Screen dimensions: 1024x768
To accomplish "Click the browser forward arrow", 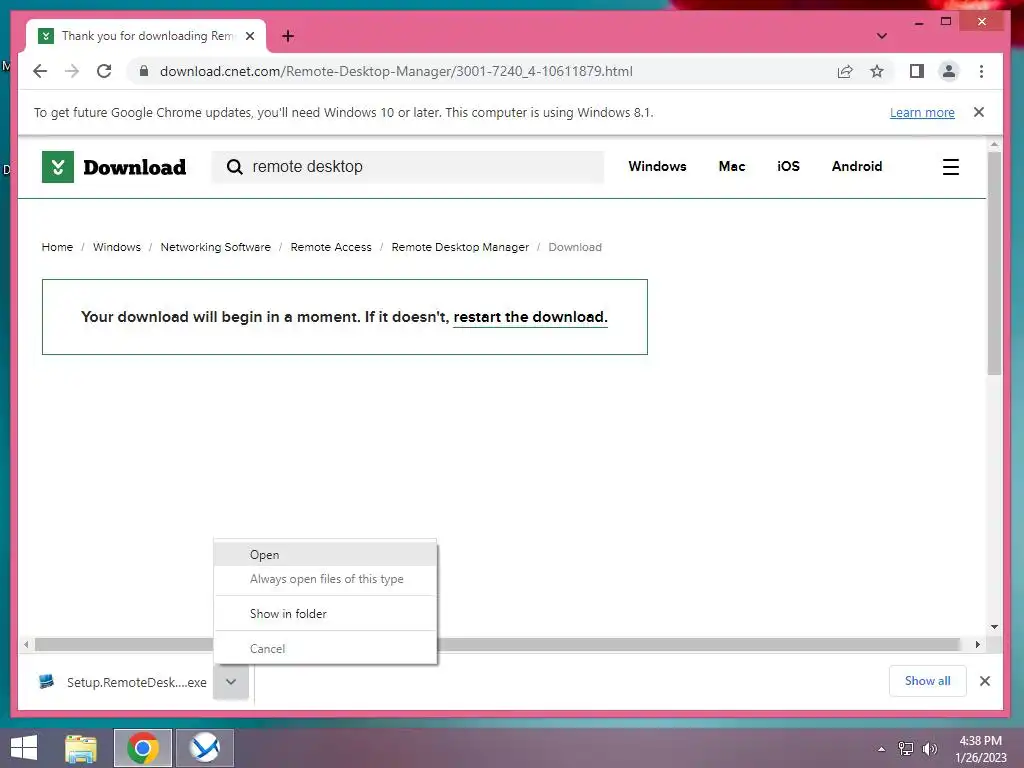I will pyautogui.click(x=72, y=71).
